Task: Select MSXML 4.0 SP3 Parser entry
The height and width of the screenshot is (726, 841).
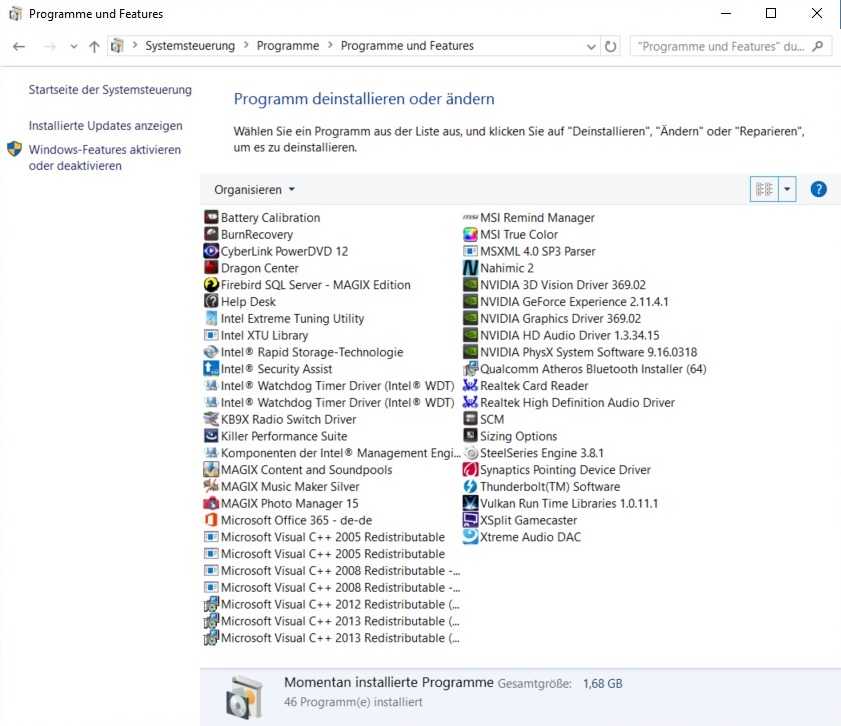Action: (537, 251)
